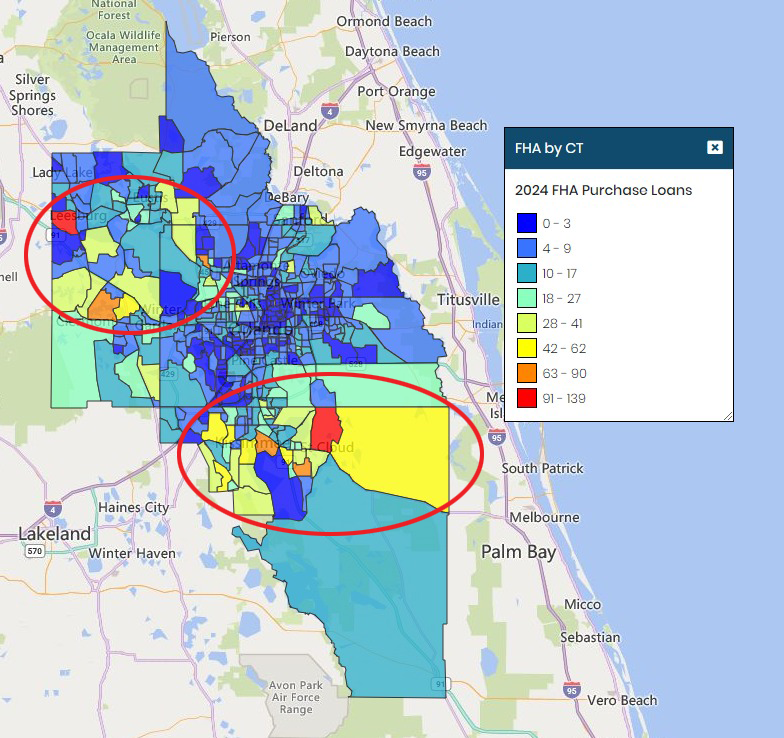Click the orange 63 - 90 legend swatch

point(526,373)
